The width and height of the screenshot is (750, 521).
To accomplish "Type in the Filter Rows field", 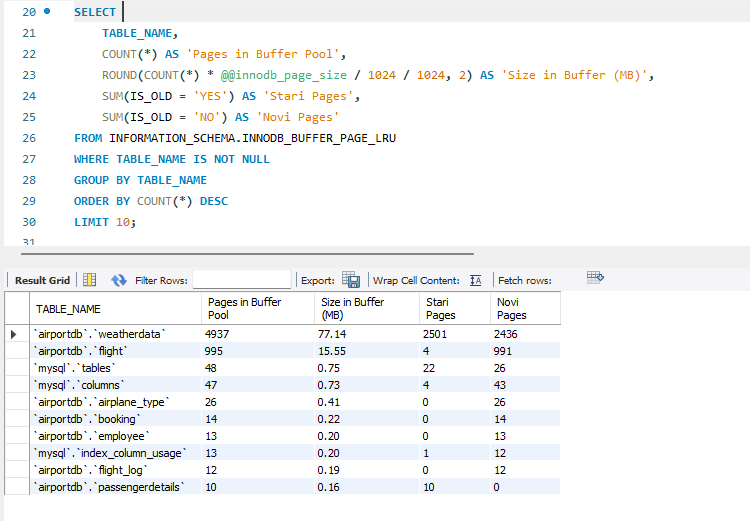I will [x=241, y=280].
